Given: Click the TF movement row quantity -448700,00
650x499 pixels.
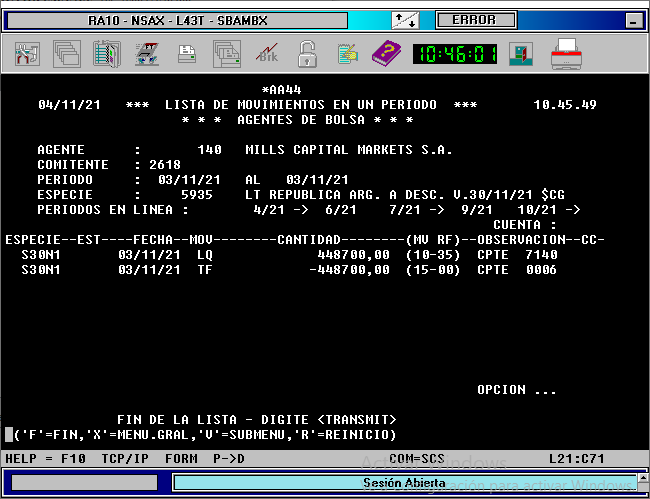Looking at the screenshot, I should click(x=349, y=270).
